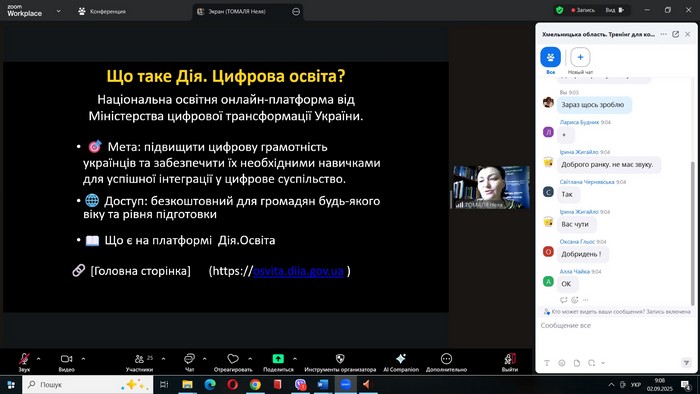The width and height of the screenshot is (700, 394).
Task: Open the AI Companion sparkle icon
Action: click(x=401, y=359)
